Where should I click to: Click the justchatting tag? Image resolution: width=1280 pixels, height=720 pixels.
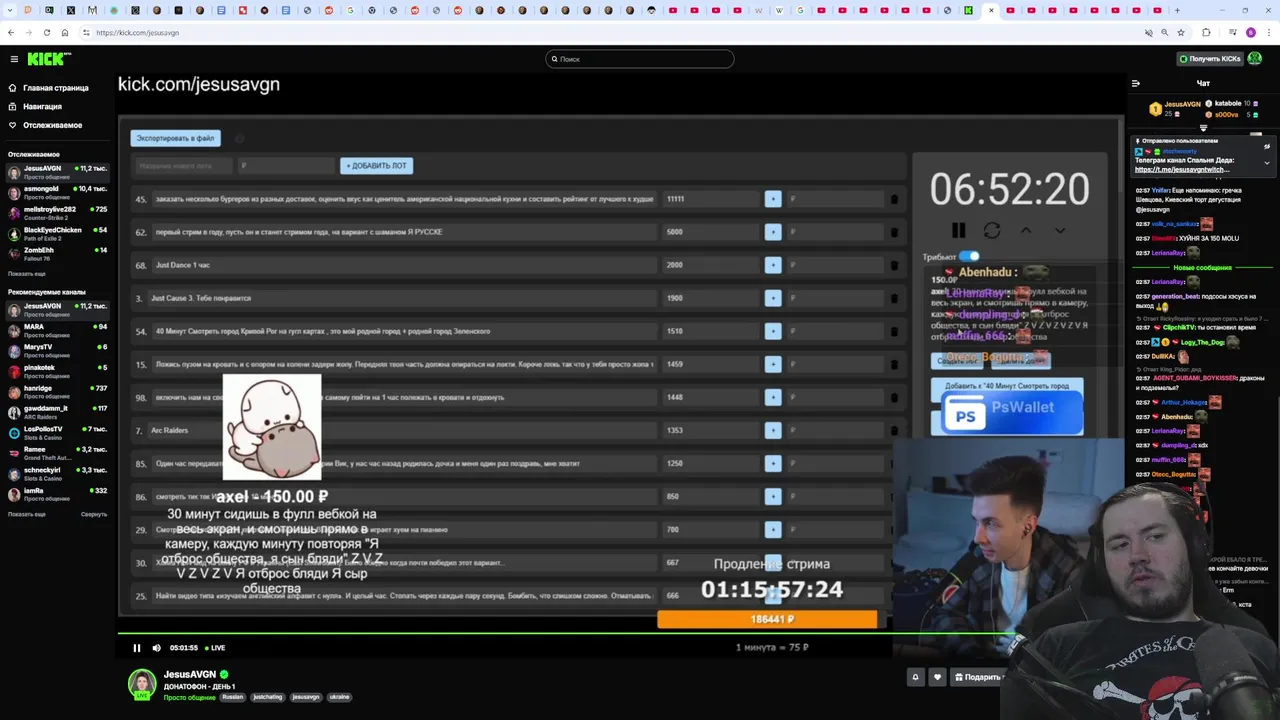point(268,697)
